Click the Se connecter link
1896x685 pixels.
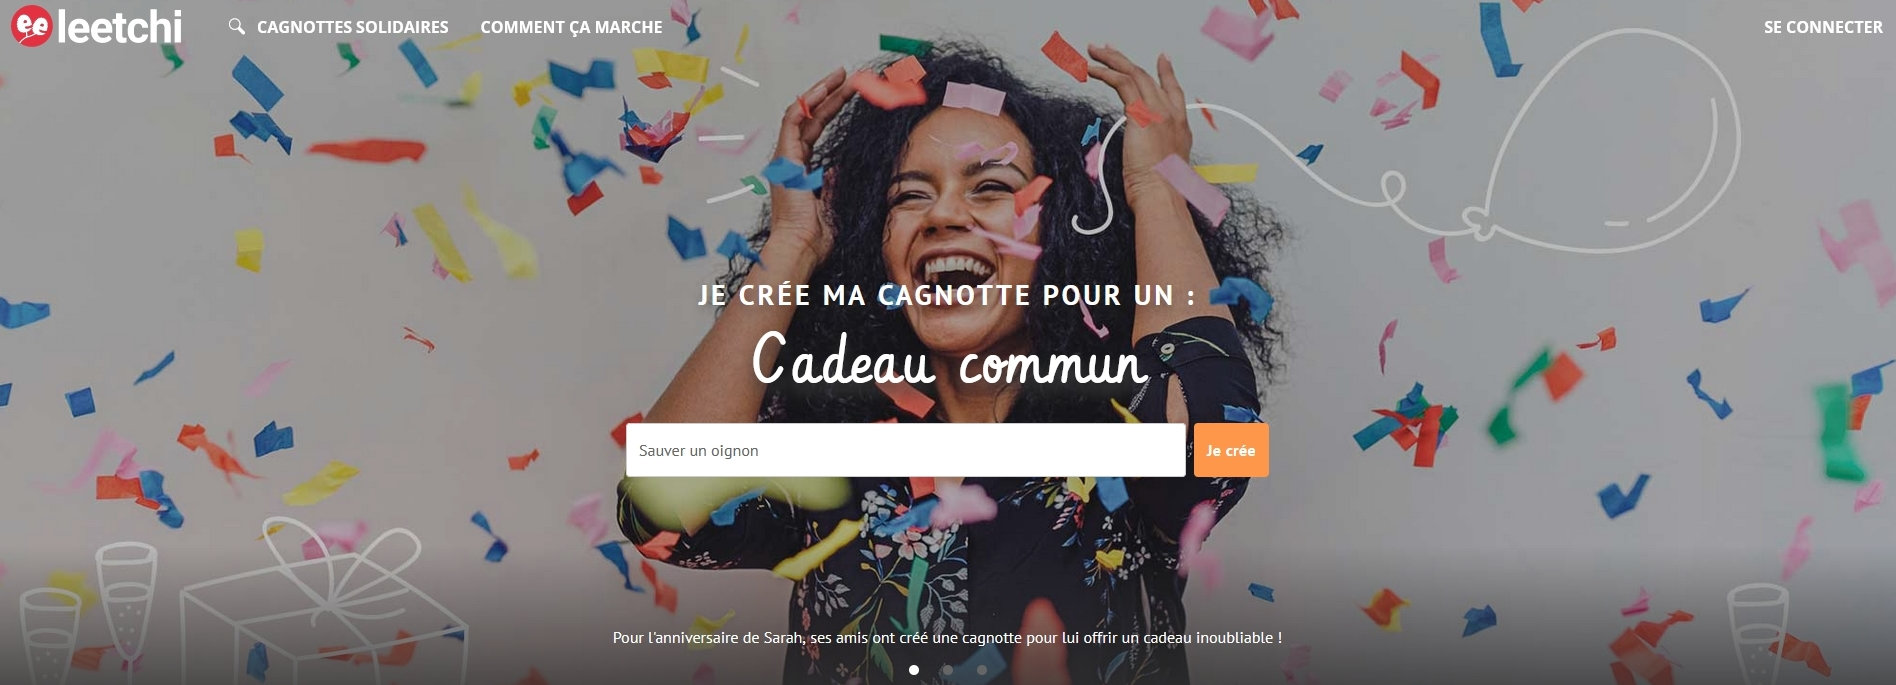[1823, 27]
